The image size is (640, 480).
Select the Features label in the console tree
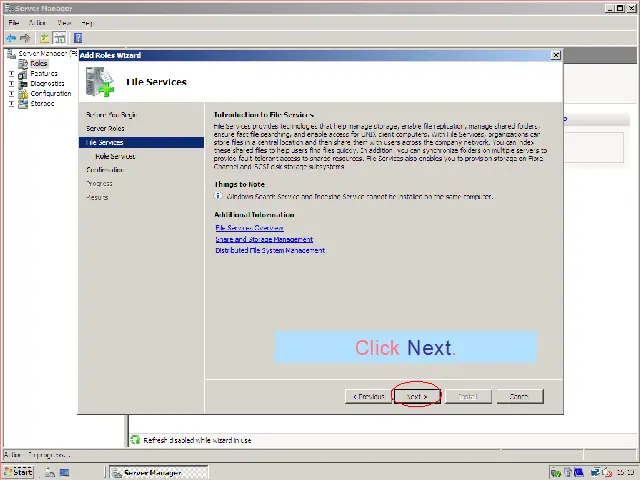(x=44, y=74)
